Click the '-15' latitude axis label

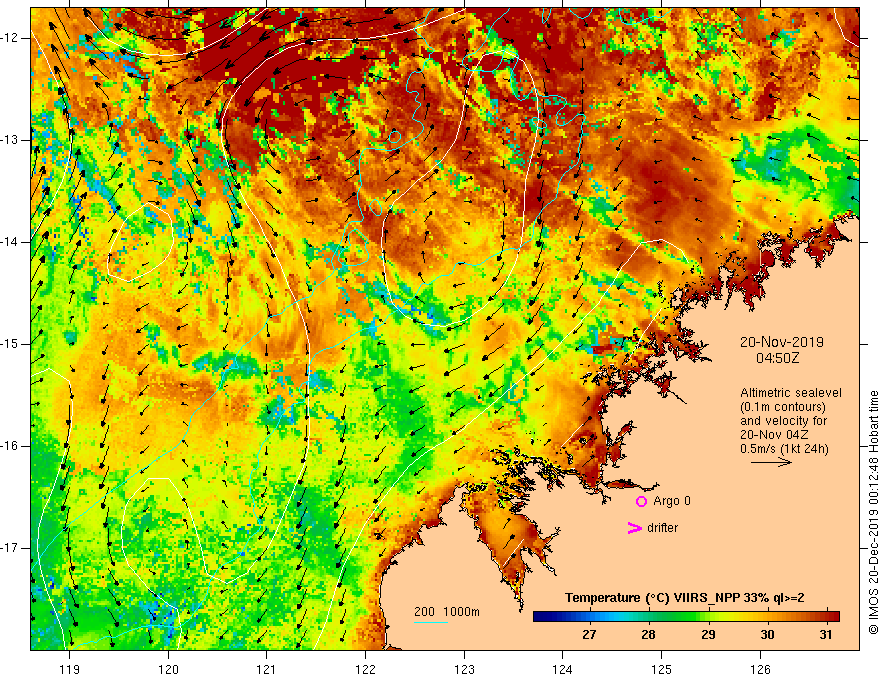[x=10, y=344]
